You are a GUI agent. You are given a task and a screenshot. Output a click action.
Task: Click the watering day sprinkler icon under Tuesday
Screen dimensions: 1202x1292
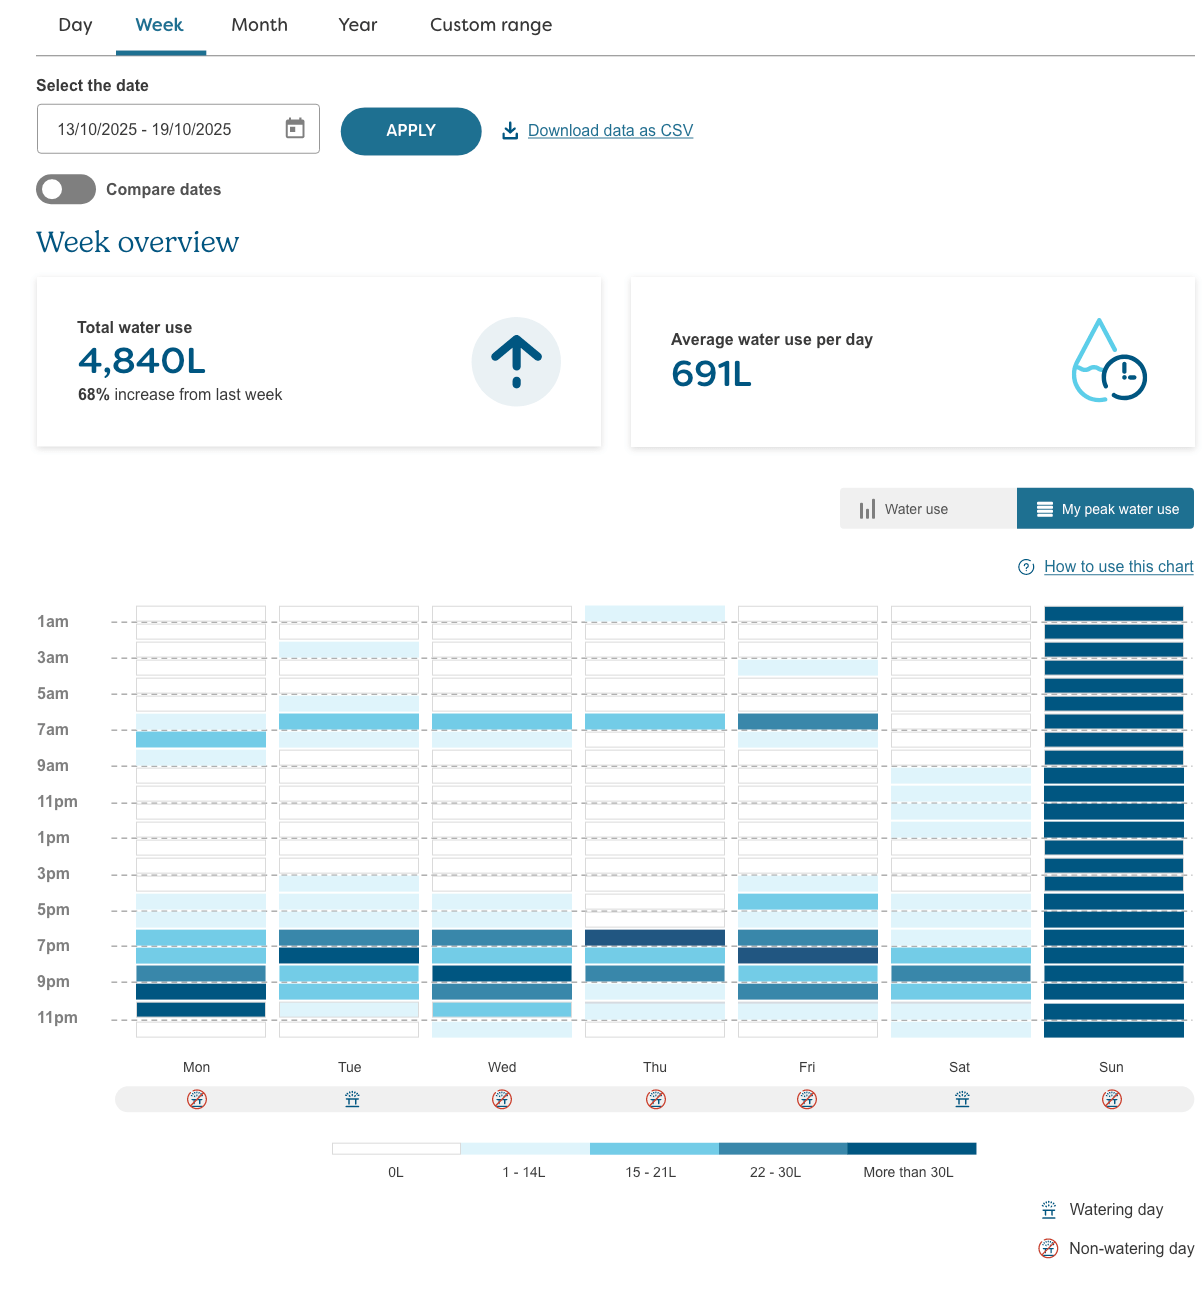351,1099
